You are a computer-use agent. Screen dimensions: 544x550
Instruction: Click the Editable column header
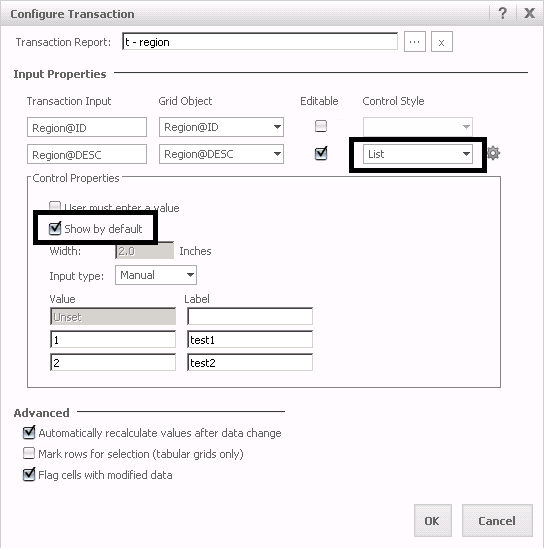319,101
